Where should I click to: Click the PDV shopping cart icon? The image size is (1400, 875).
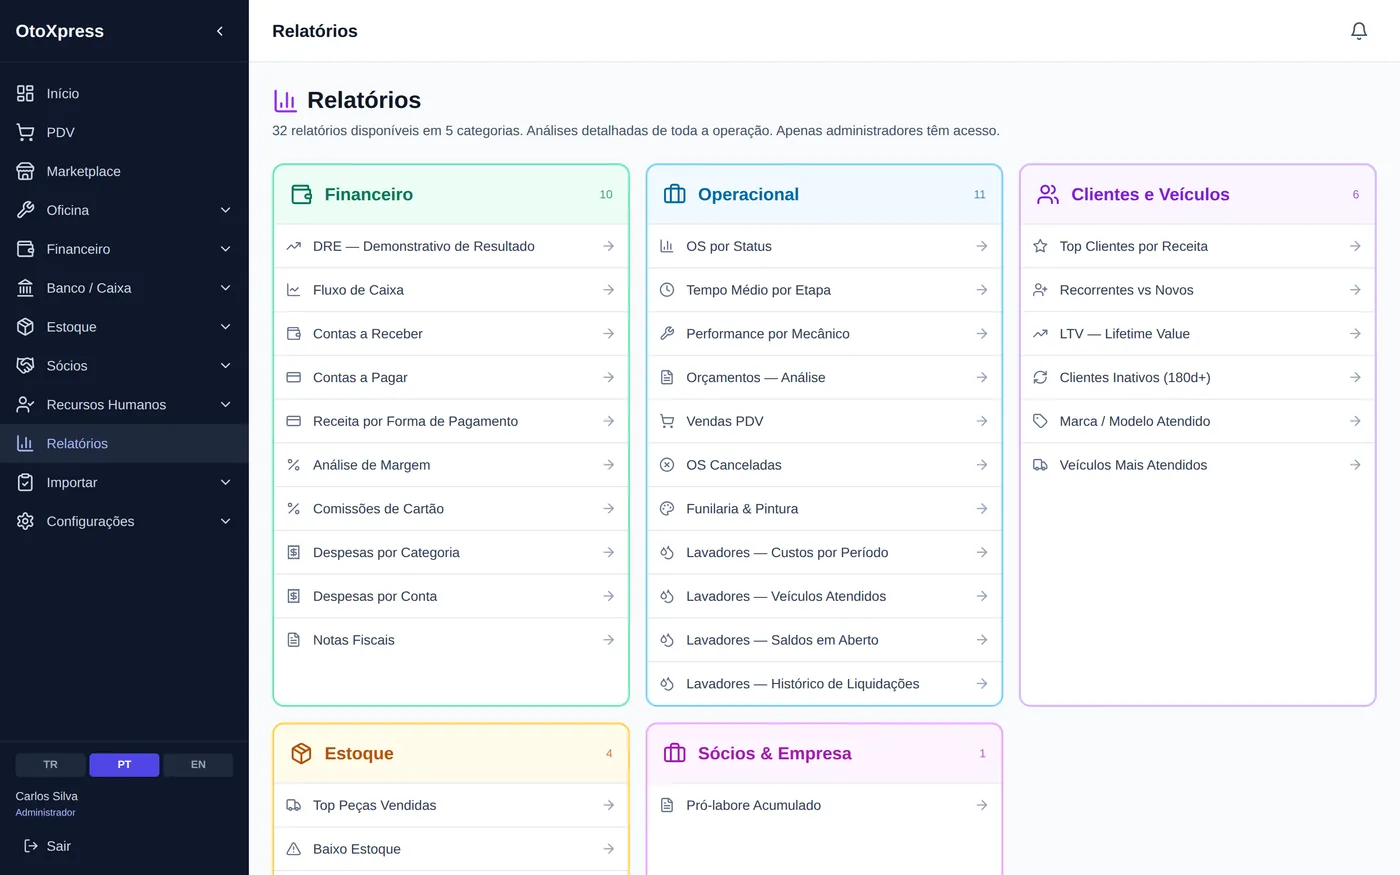click(26, 132)
